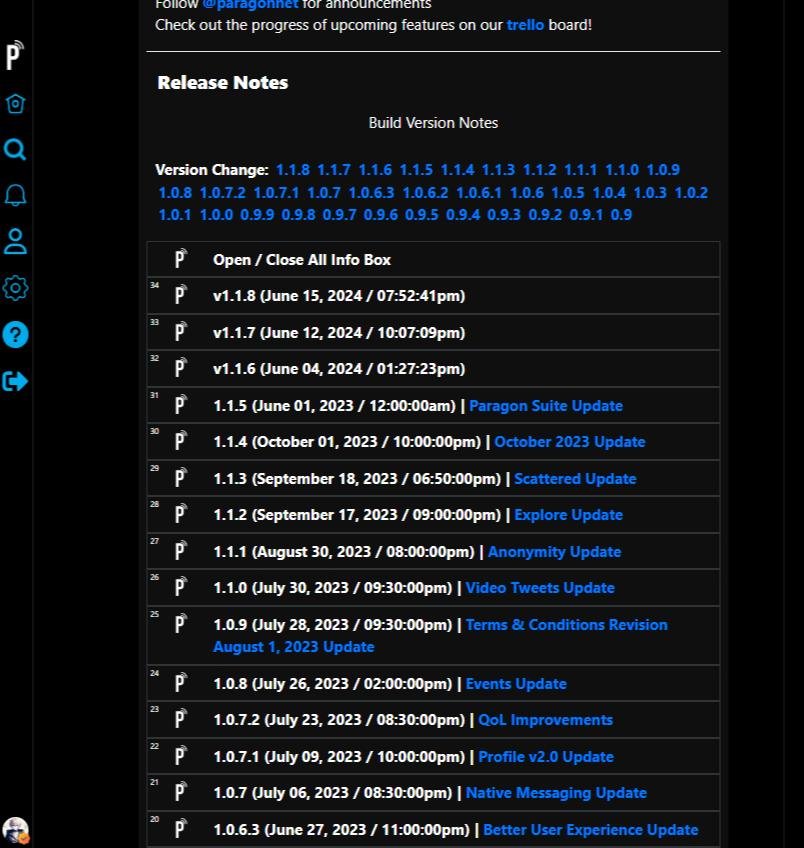
Task: Click the help question mark icon
Action: pyautogui.click(x=15, y=335)
